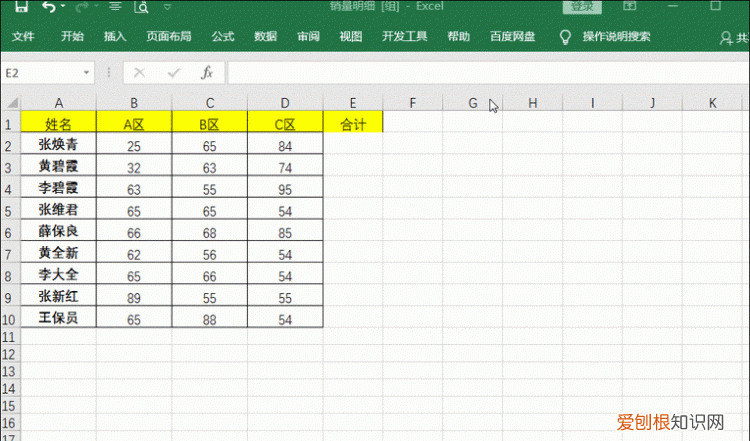750x441 pixels.
Task: Click the cell containing 张维君
Action: (58, 209)
